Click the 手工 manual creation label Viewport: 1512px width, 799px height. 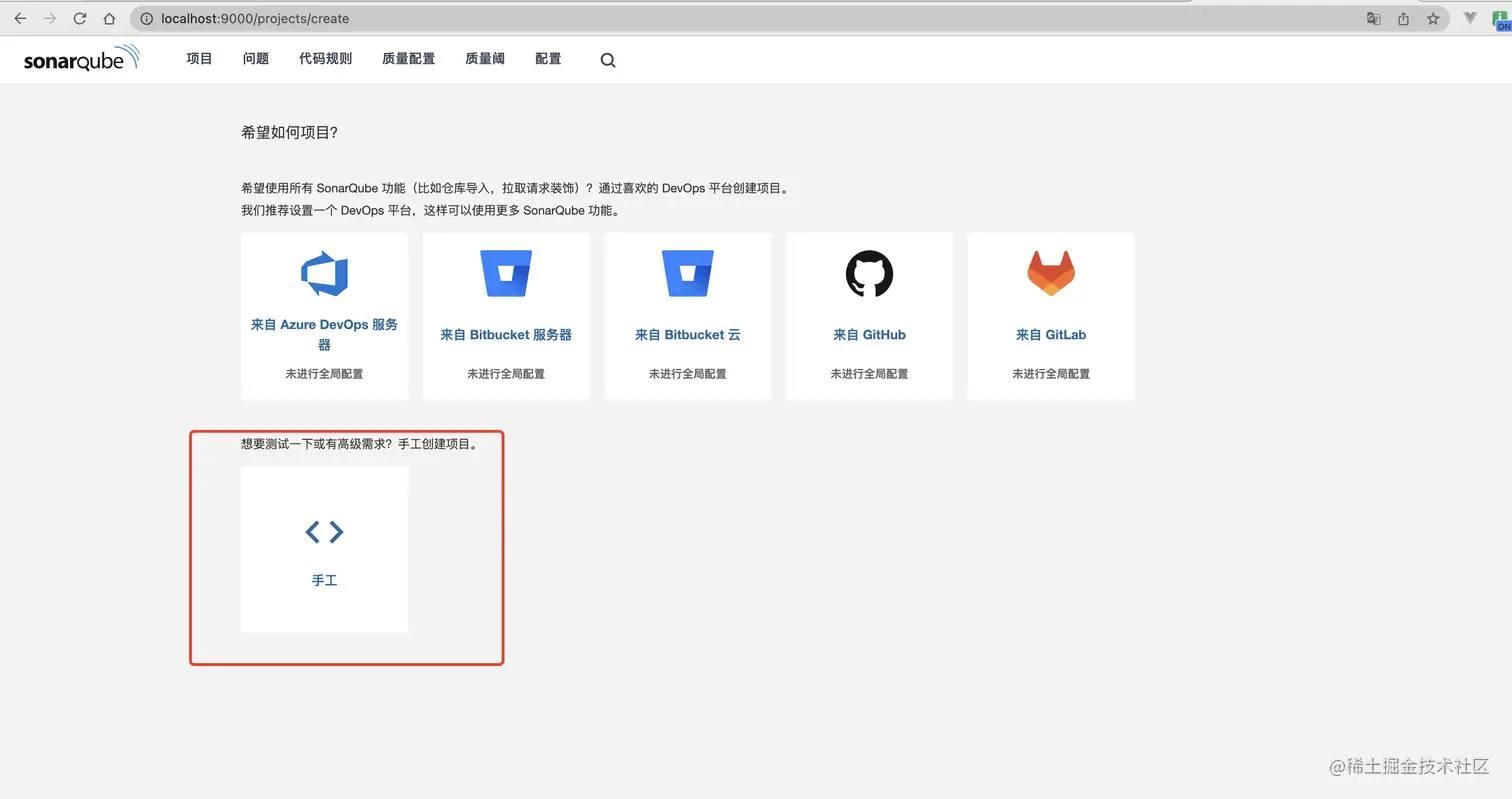pyautogui.click(x=324, y=580)
